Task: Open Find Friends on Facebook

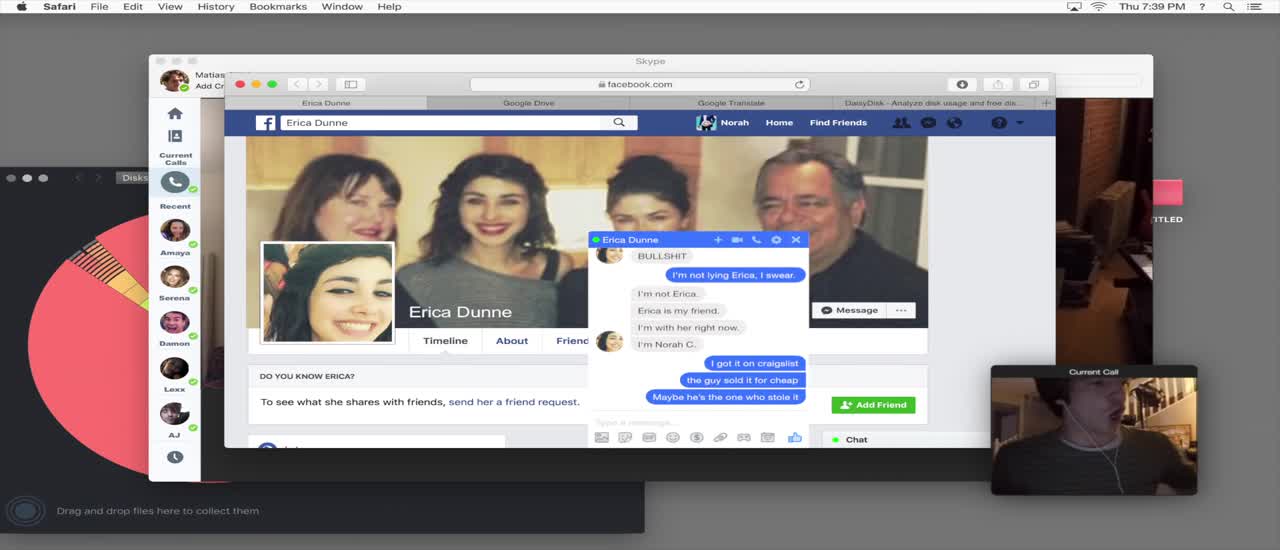Action: click(x=838, y=123)
